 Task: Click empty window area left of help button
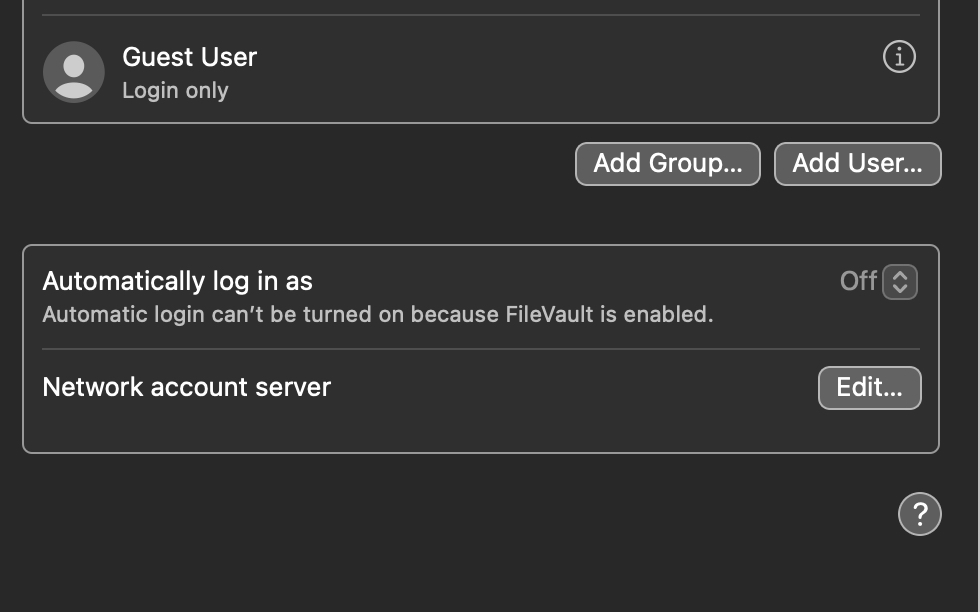click(456, 514)
